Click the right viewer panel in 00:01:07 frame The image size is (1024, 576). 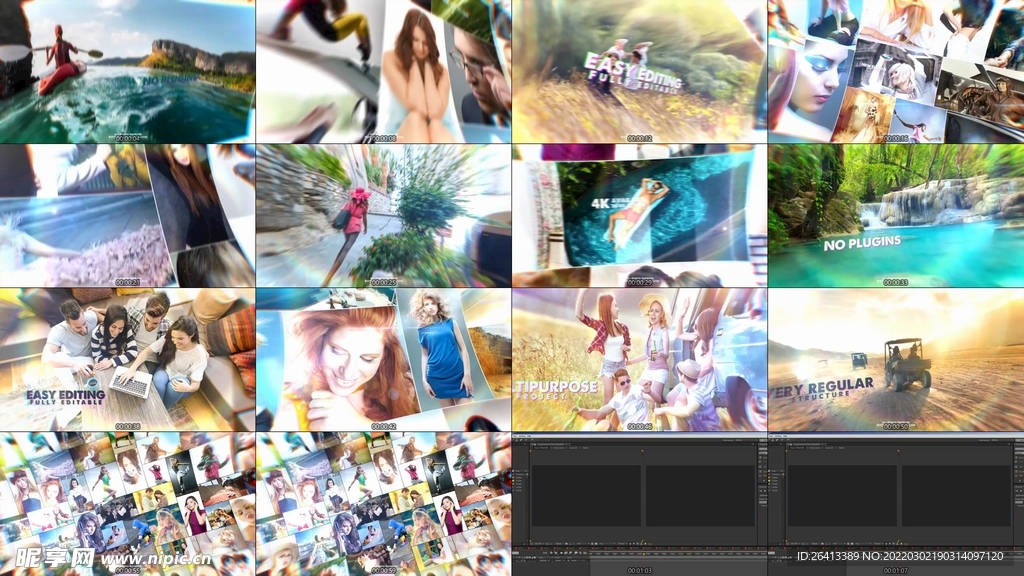coord(955,495)
